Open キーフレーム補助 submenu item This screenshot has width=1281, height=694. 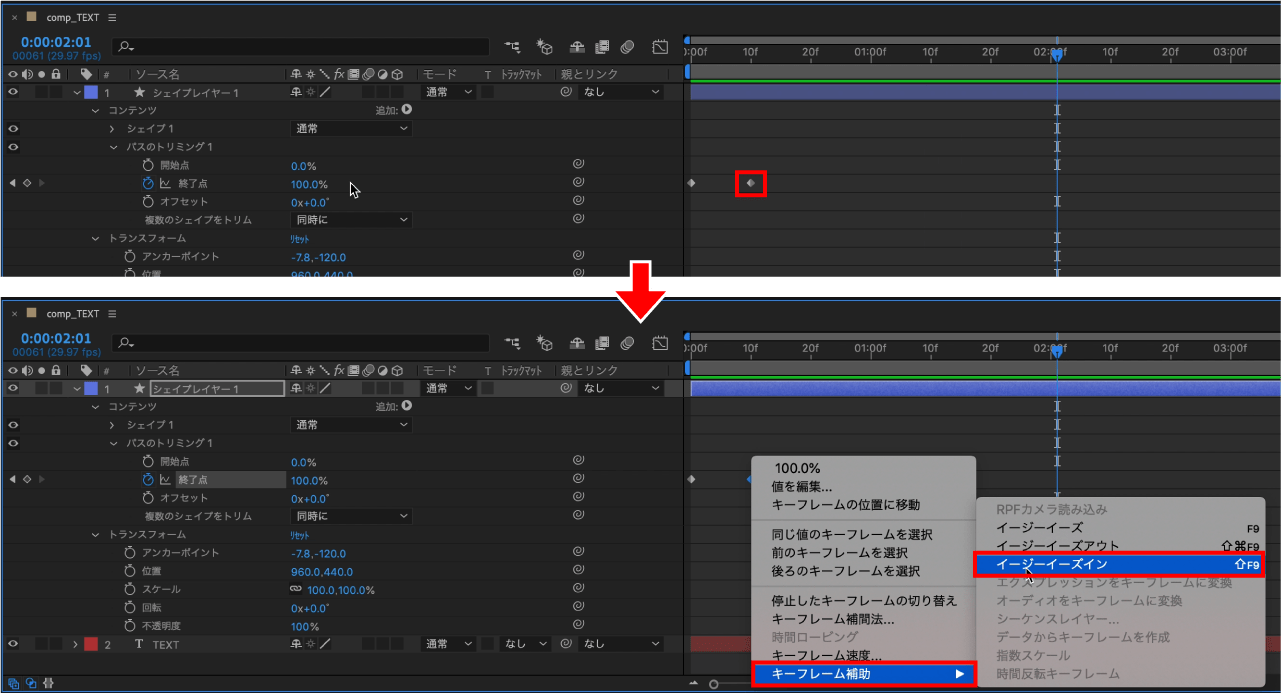click(x=862, y=674)
